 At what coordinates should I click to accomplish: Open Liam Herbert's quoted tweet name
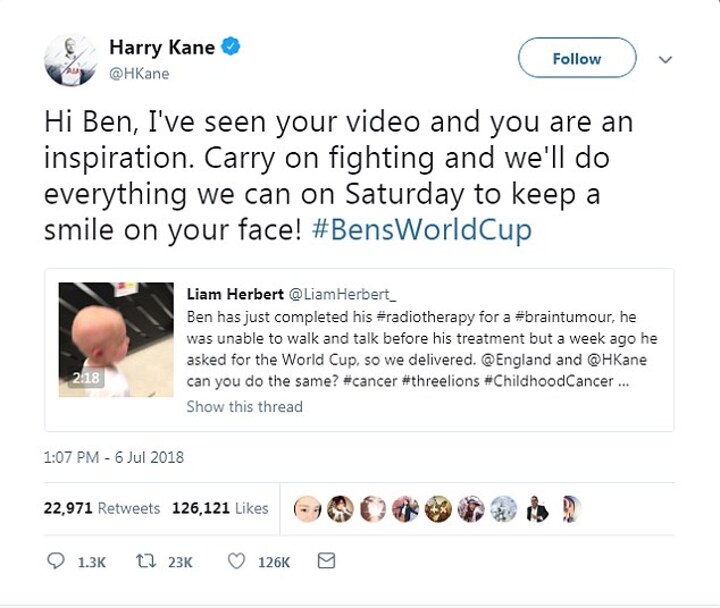tap(235, 293)
